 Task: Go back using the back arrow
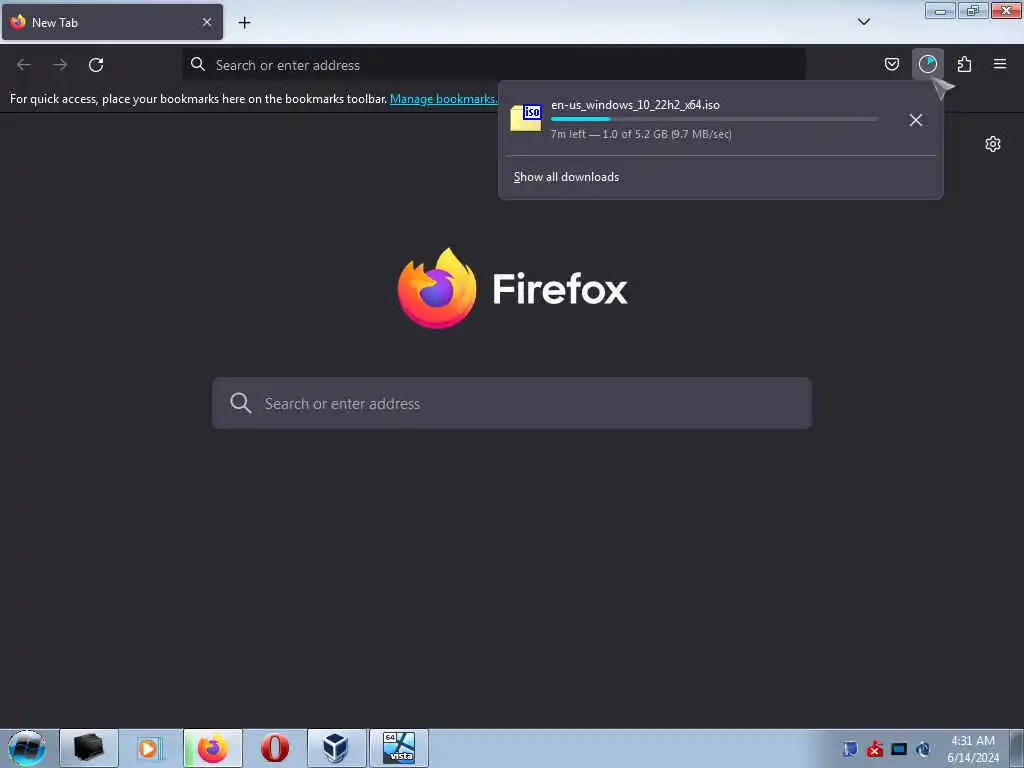point(24,65)
